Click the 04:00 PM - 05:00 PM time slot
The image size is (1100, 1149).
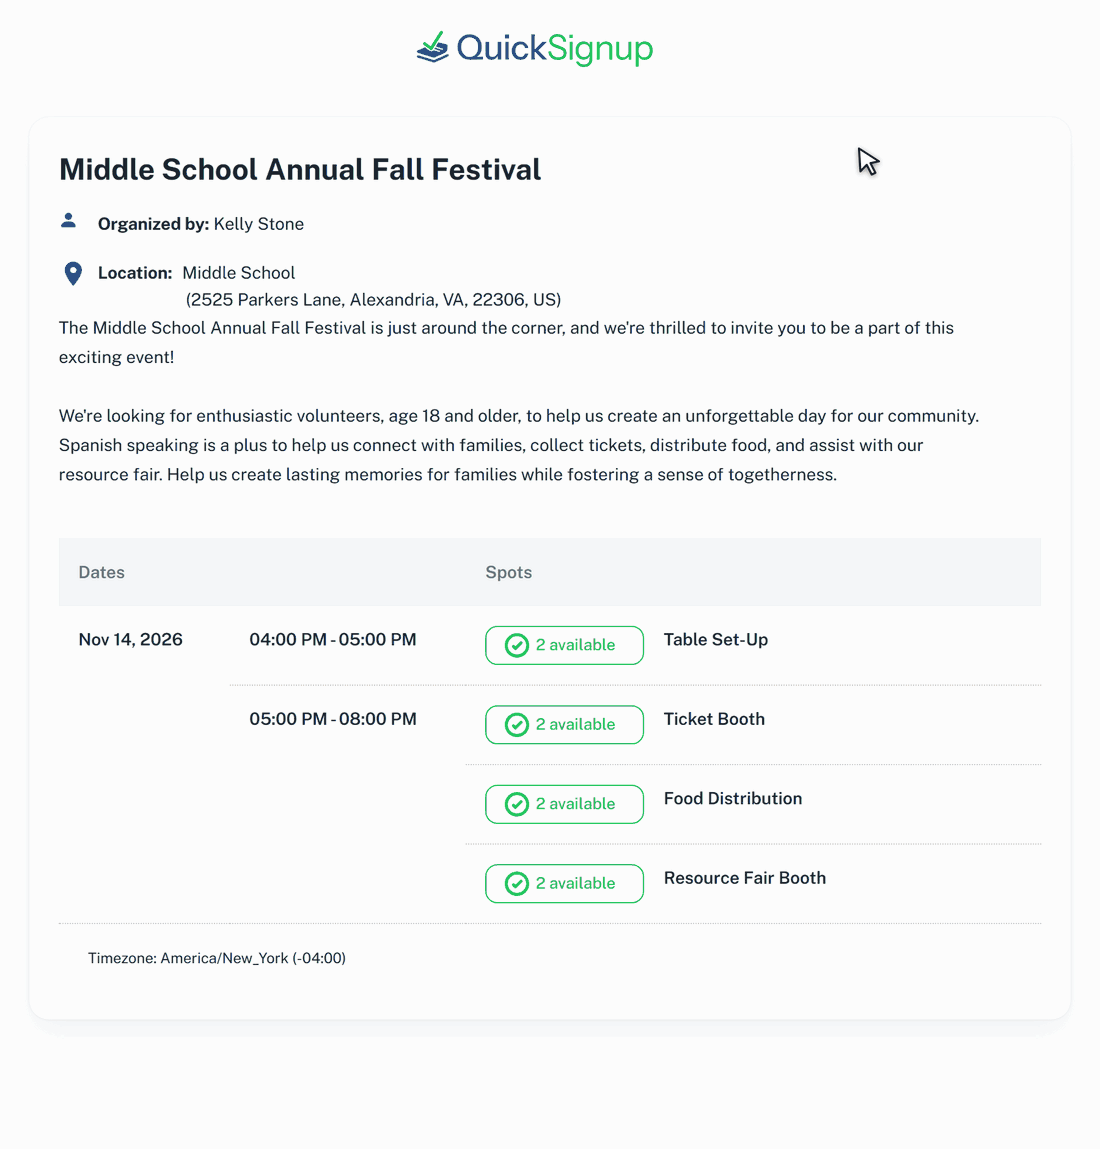(x=333, y=640)
